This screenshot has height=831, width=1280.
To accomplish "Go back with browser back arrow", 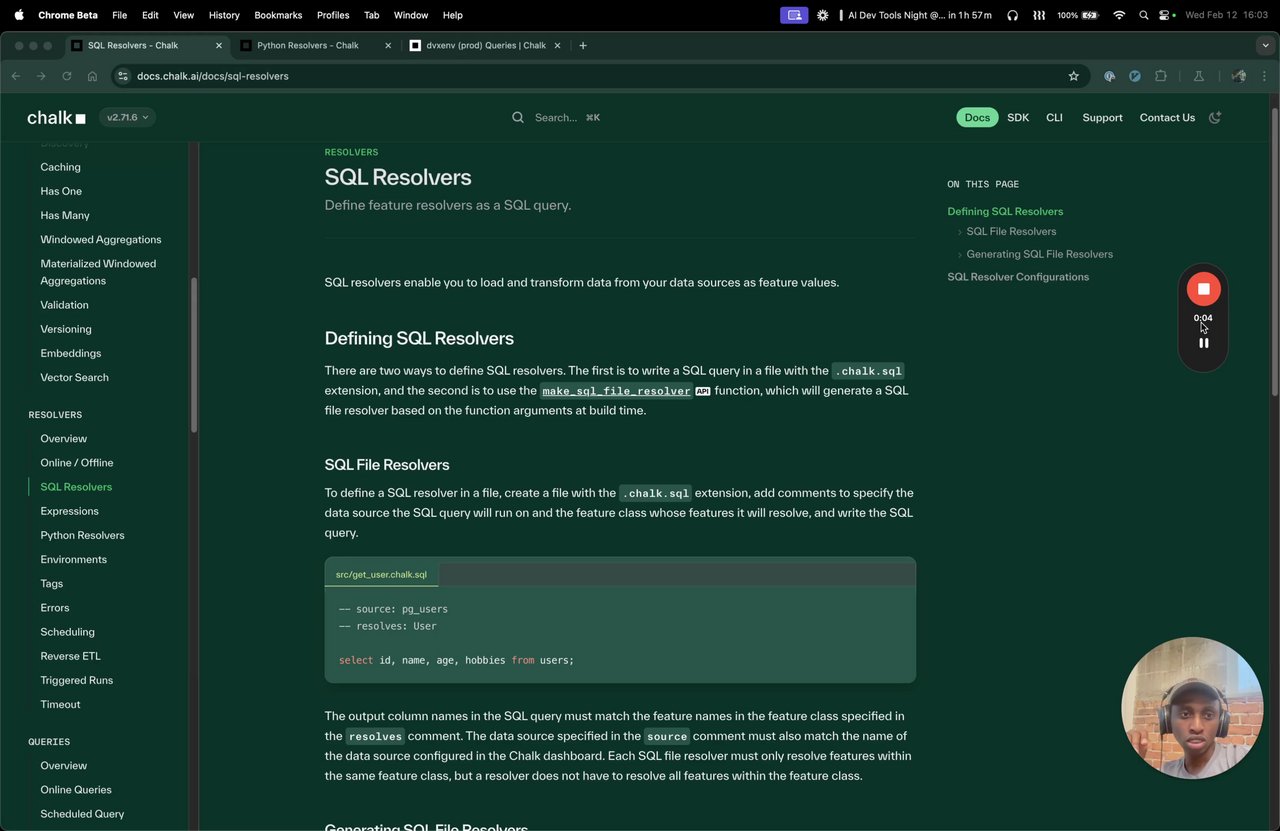I will tap(15, 76).
